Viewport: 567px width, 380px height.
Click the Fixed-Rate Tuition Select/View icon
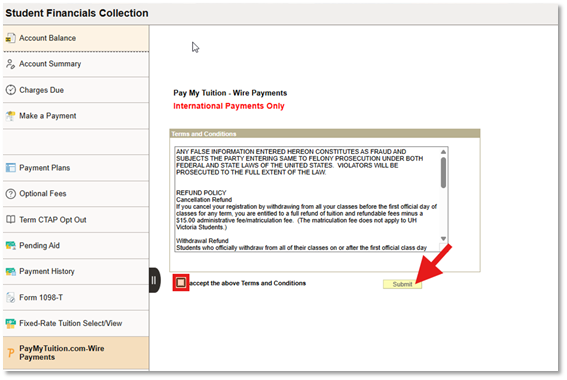coord(10,323)
